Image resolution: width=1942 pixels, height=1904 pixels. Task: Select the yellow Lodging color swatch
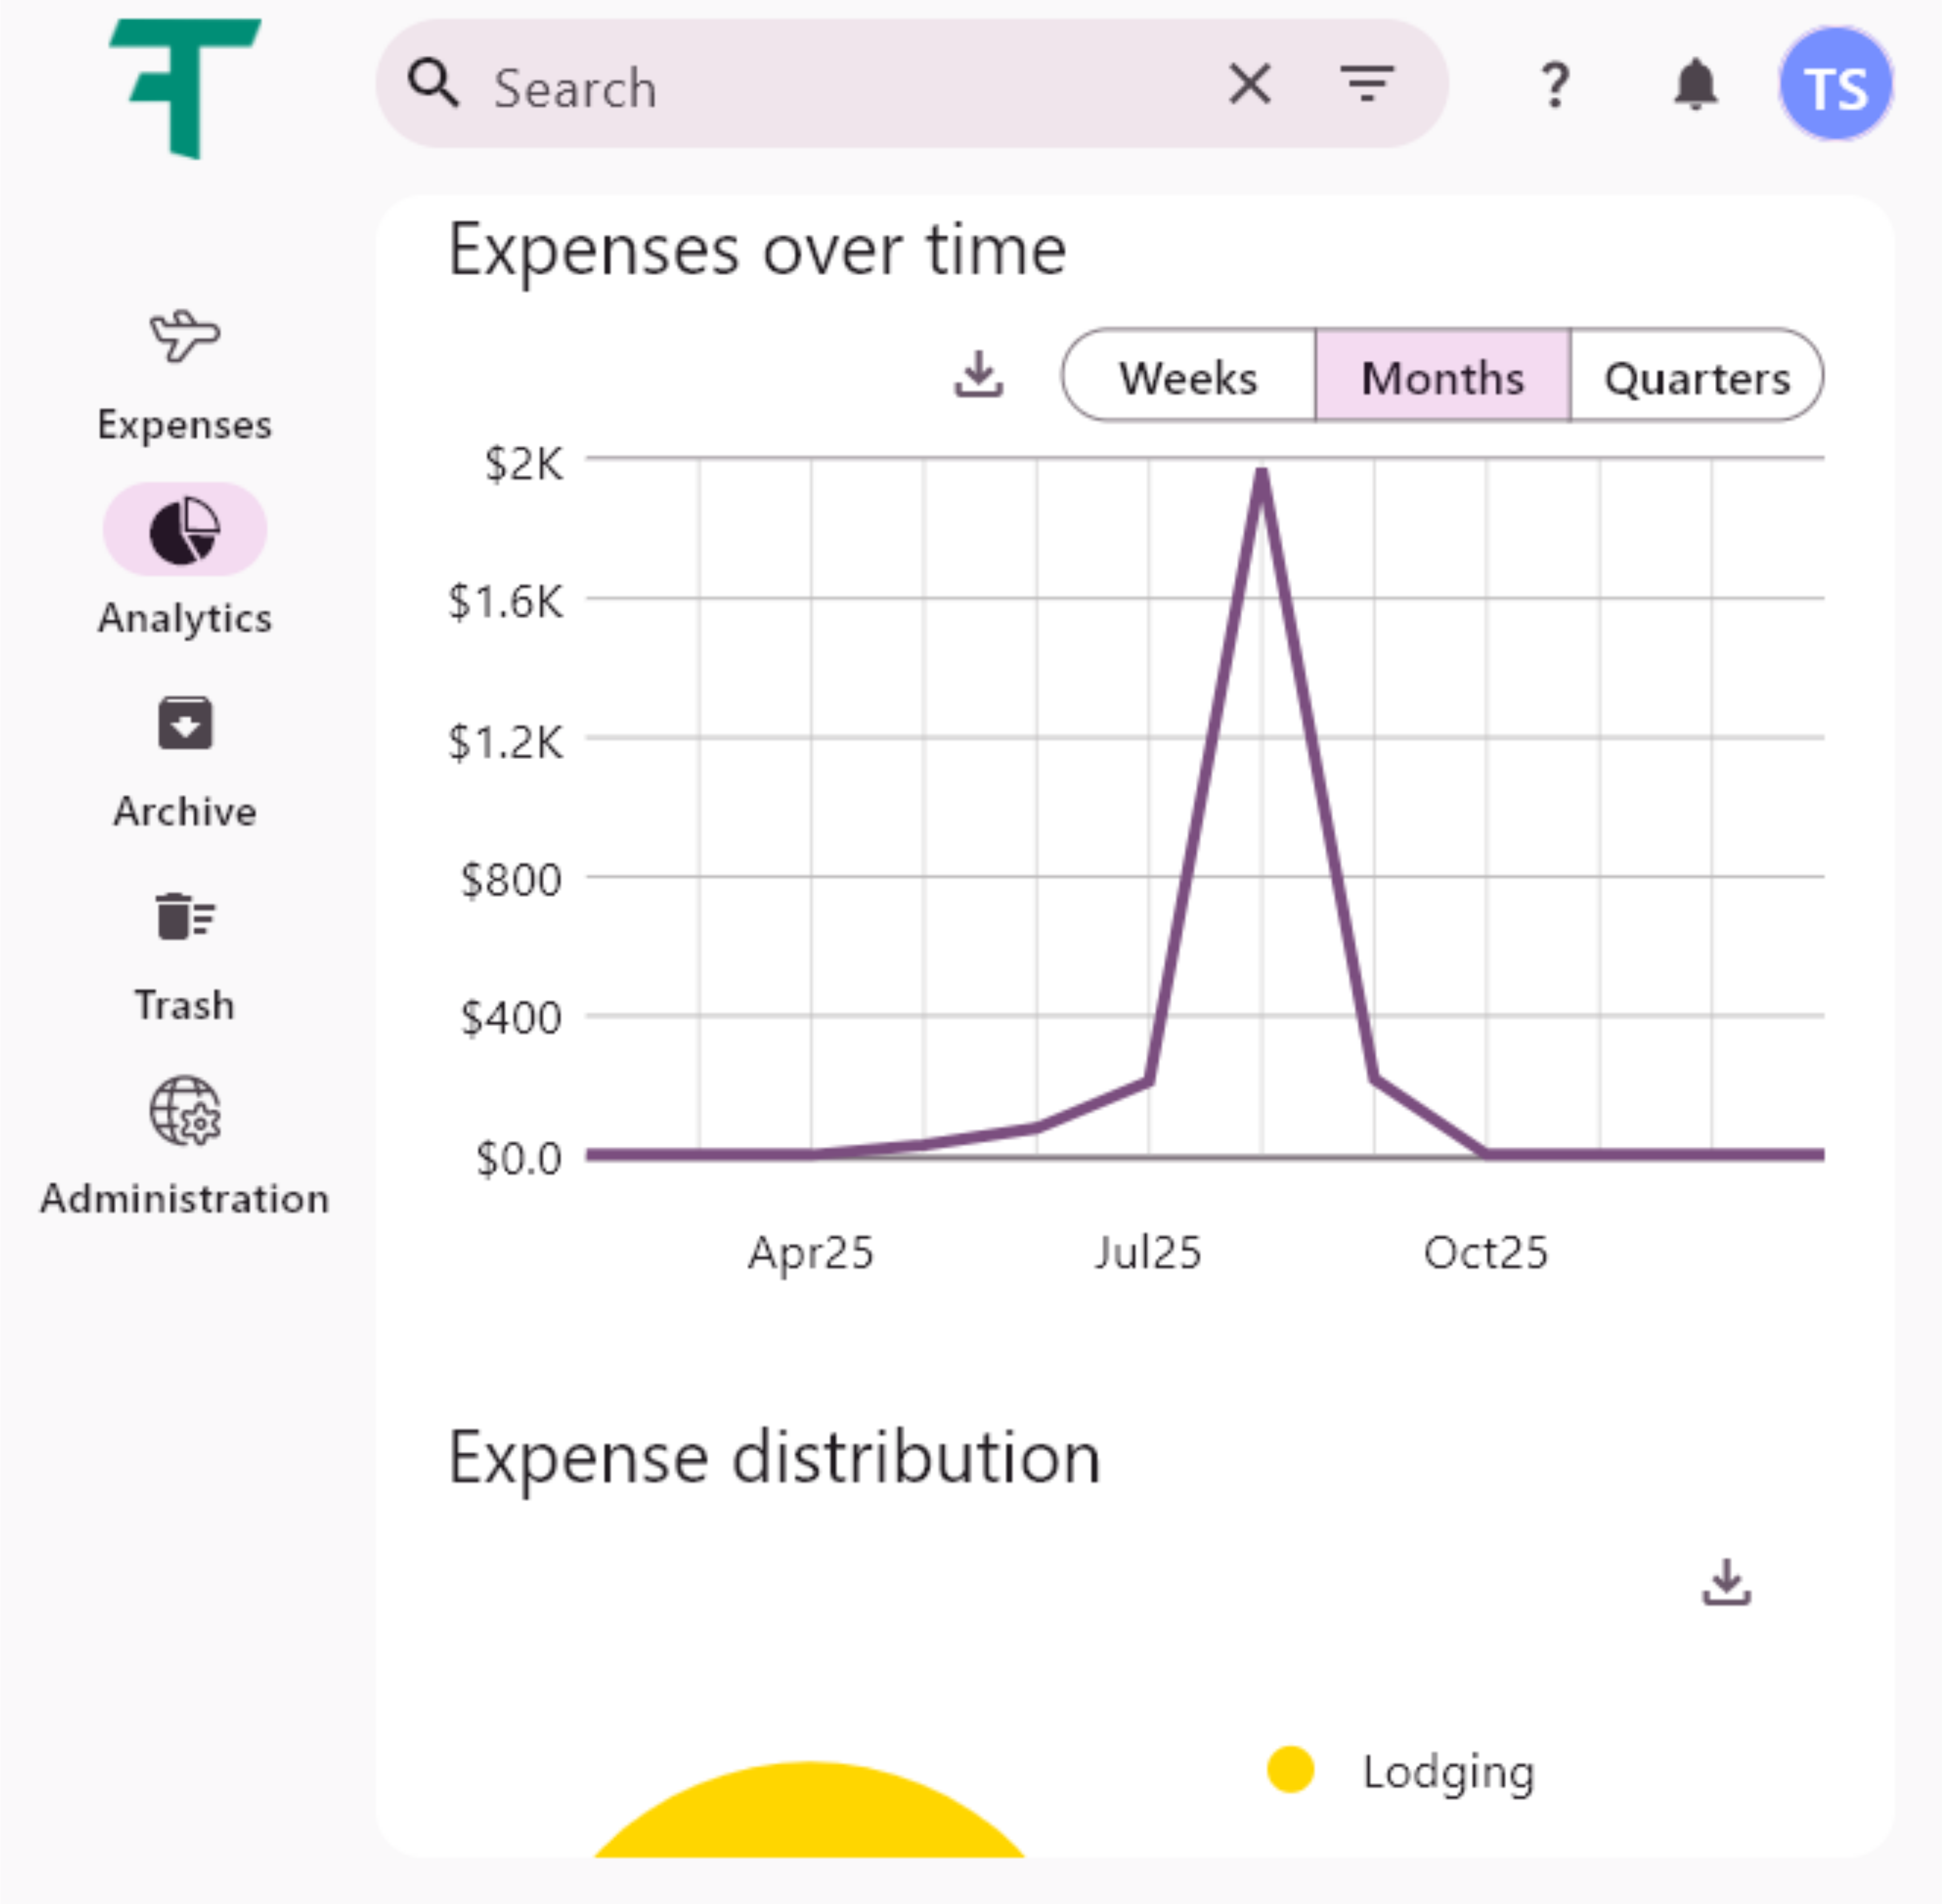point(1291,1771)
